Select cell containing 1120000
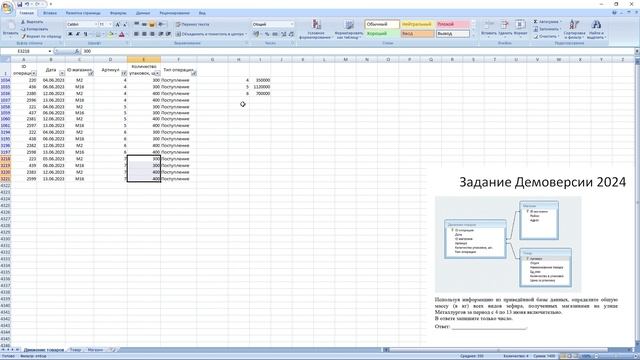The width and height of the screenshot is (640, 360). point(260,87)
